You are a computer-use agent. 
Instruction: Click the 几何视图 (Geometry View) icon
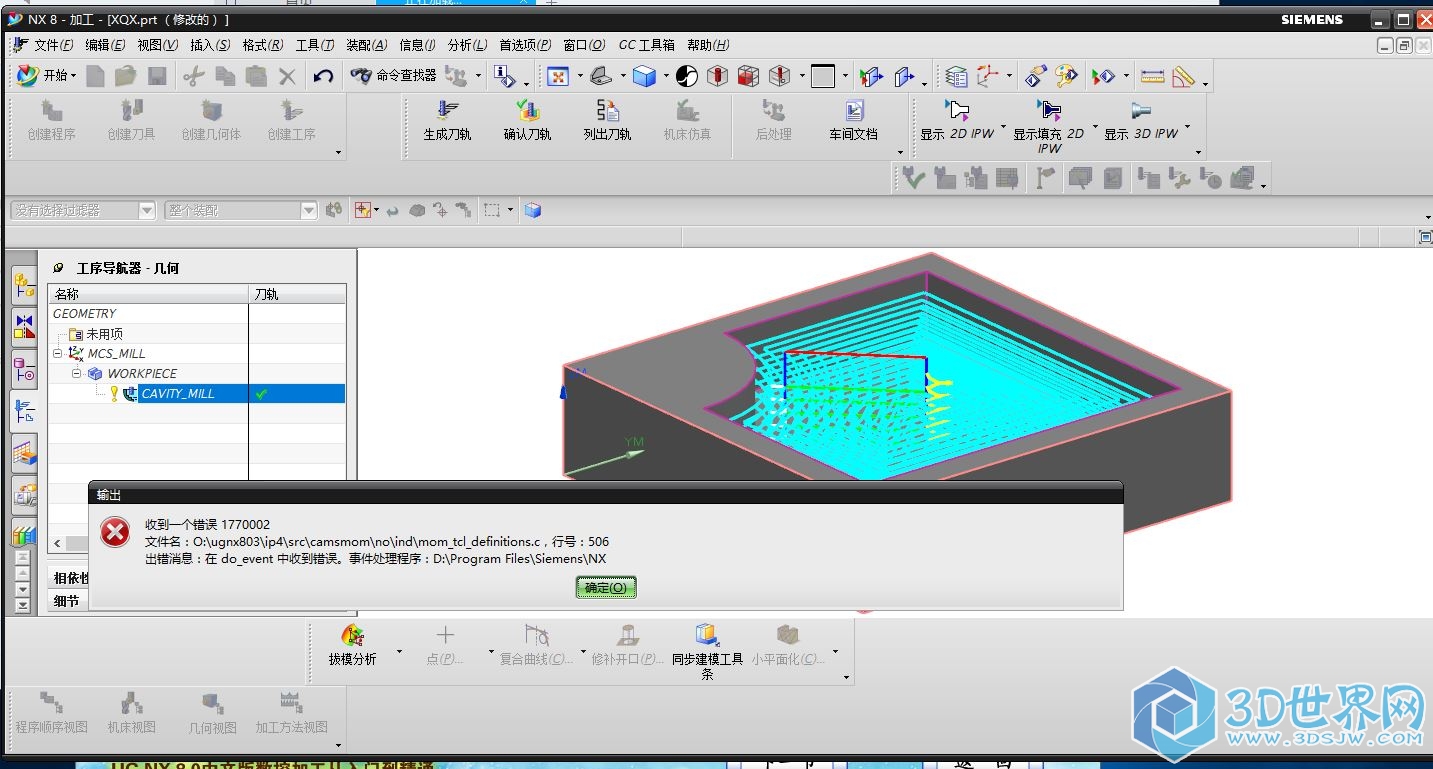[212, 713]
